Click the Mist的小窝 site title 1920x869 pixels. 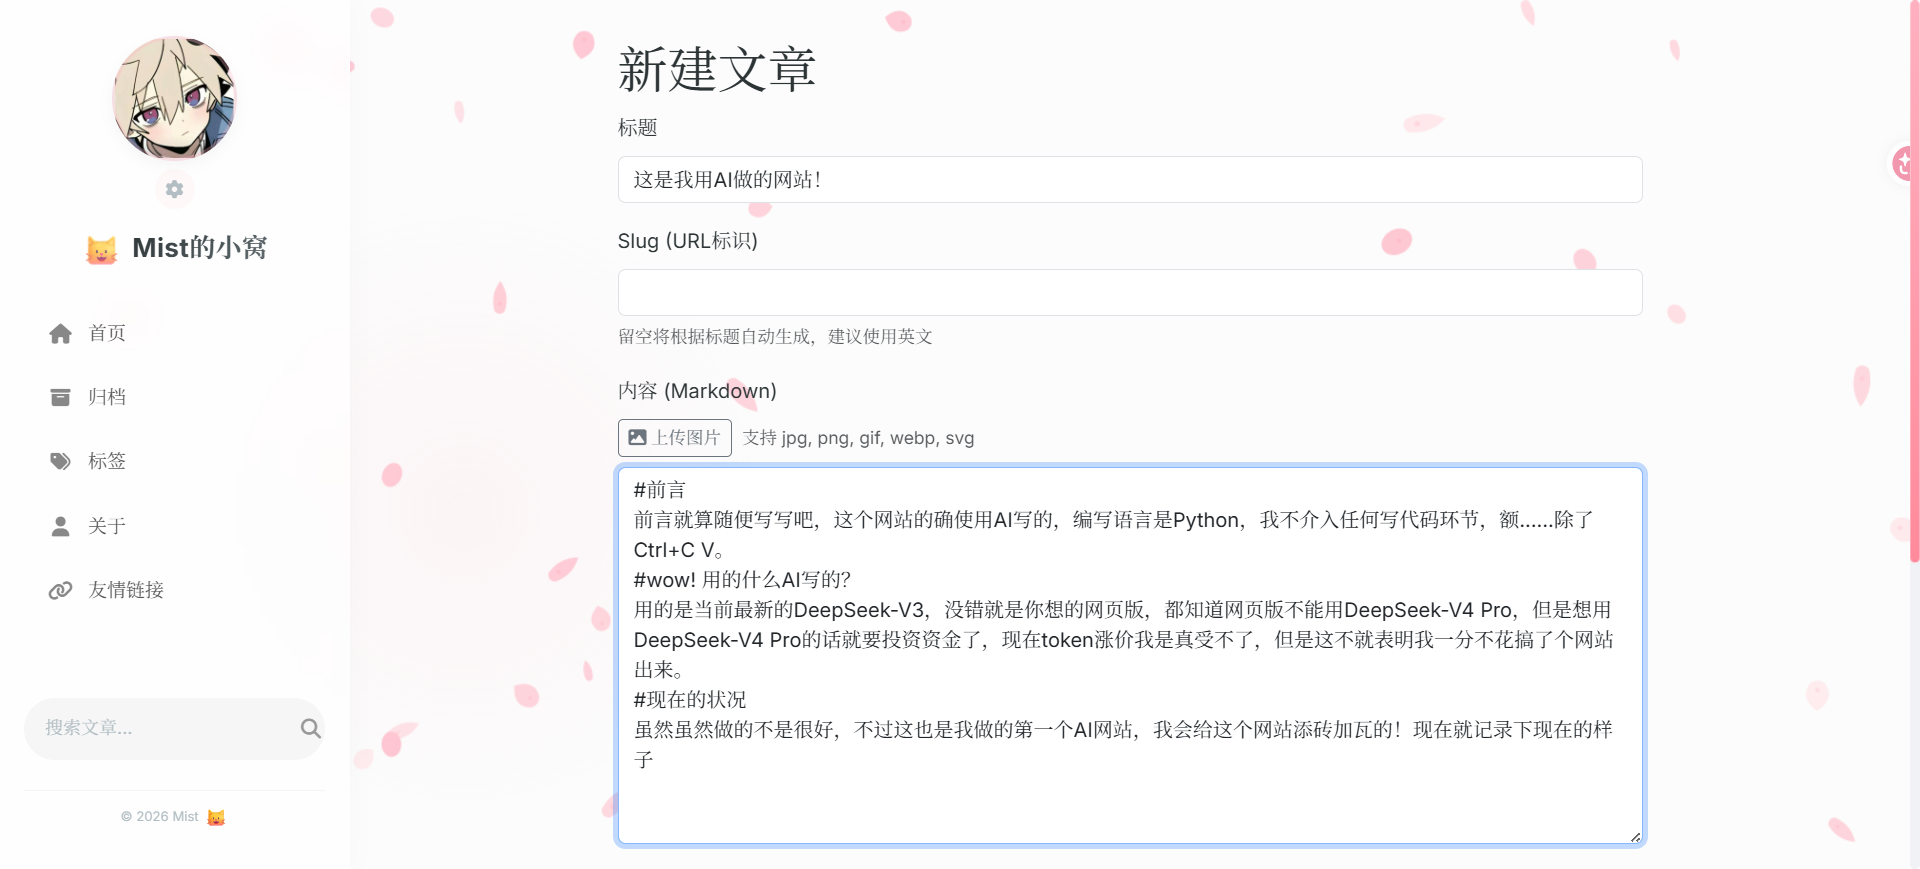[x=199, y=248]
